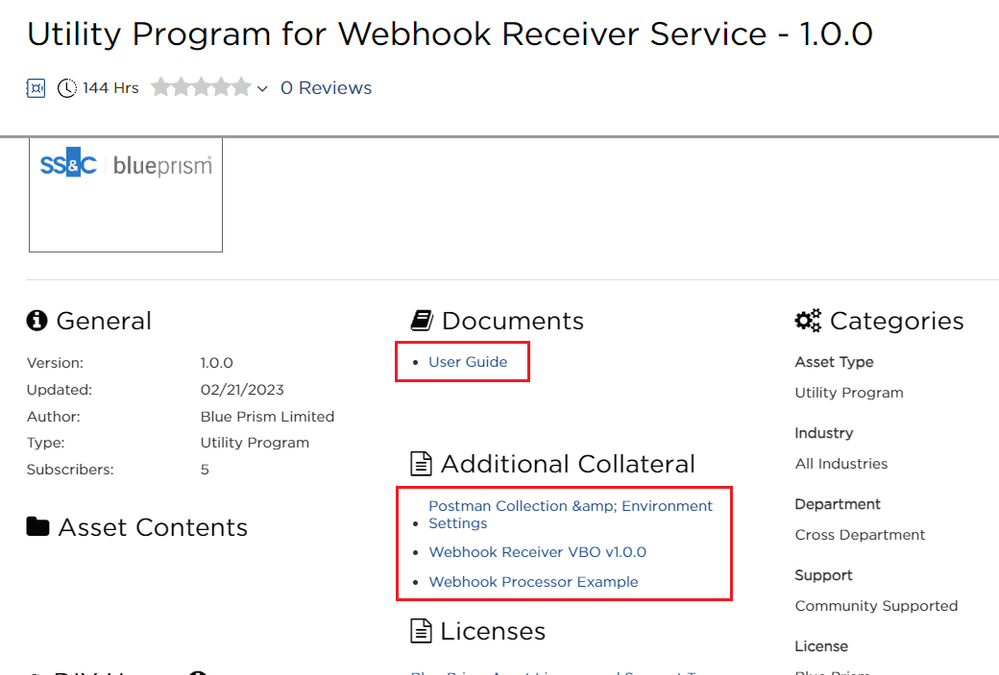
Task: Download Webhook Receiver VBO v1.0.0
Action: click(537, 552)
